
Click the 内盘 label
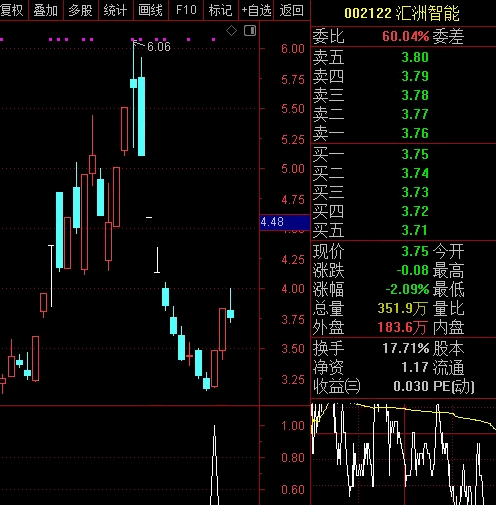448,327
